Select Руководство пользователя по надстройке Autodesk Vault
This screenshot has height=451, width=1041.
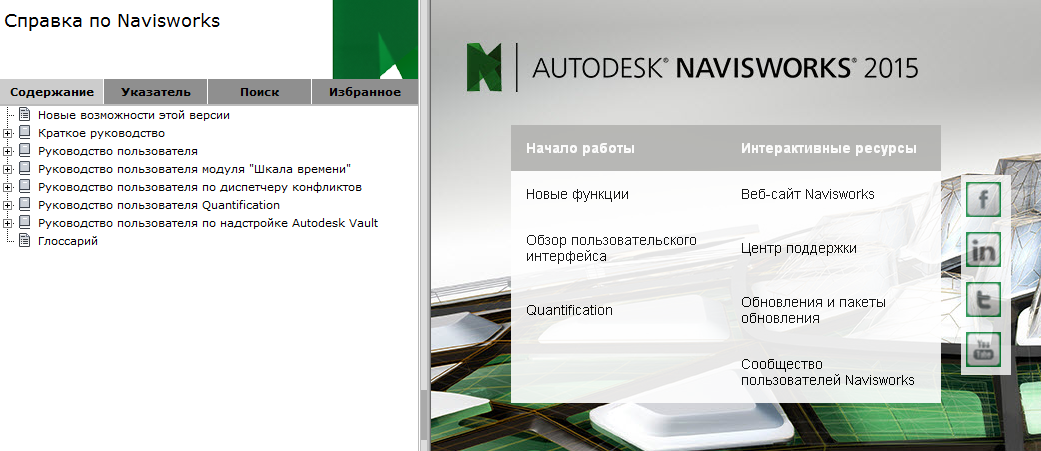(x=208, y=223)
